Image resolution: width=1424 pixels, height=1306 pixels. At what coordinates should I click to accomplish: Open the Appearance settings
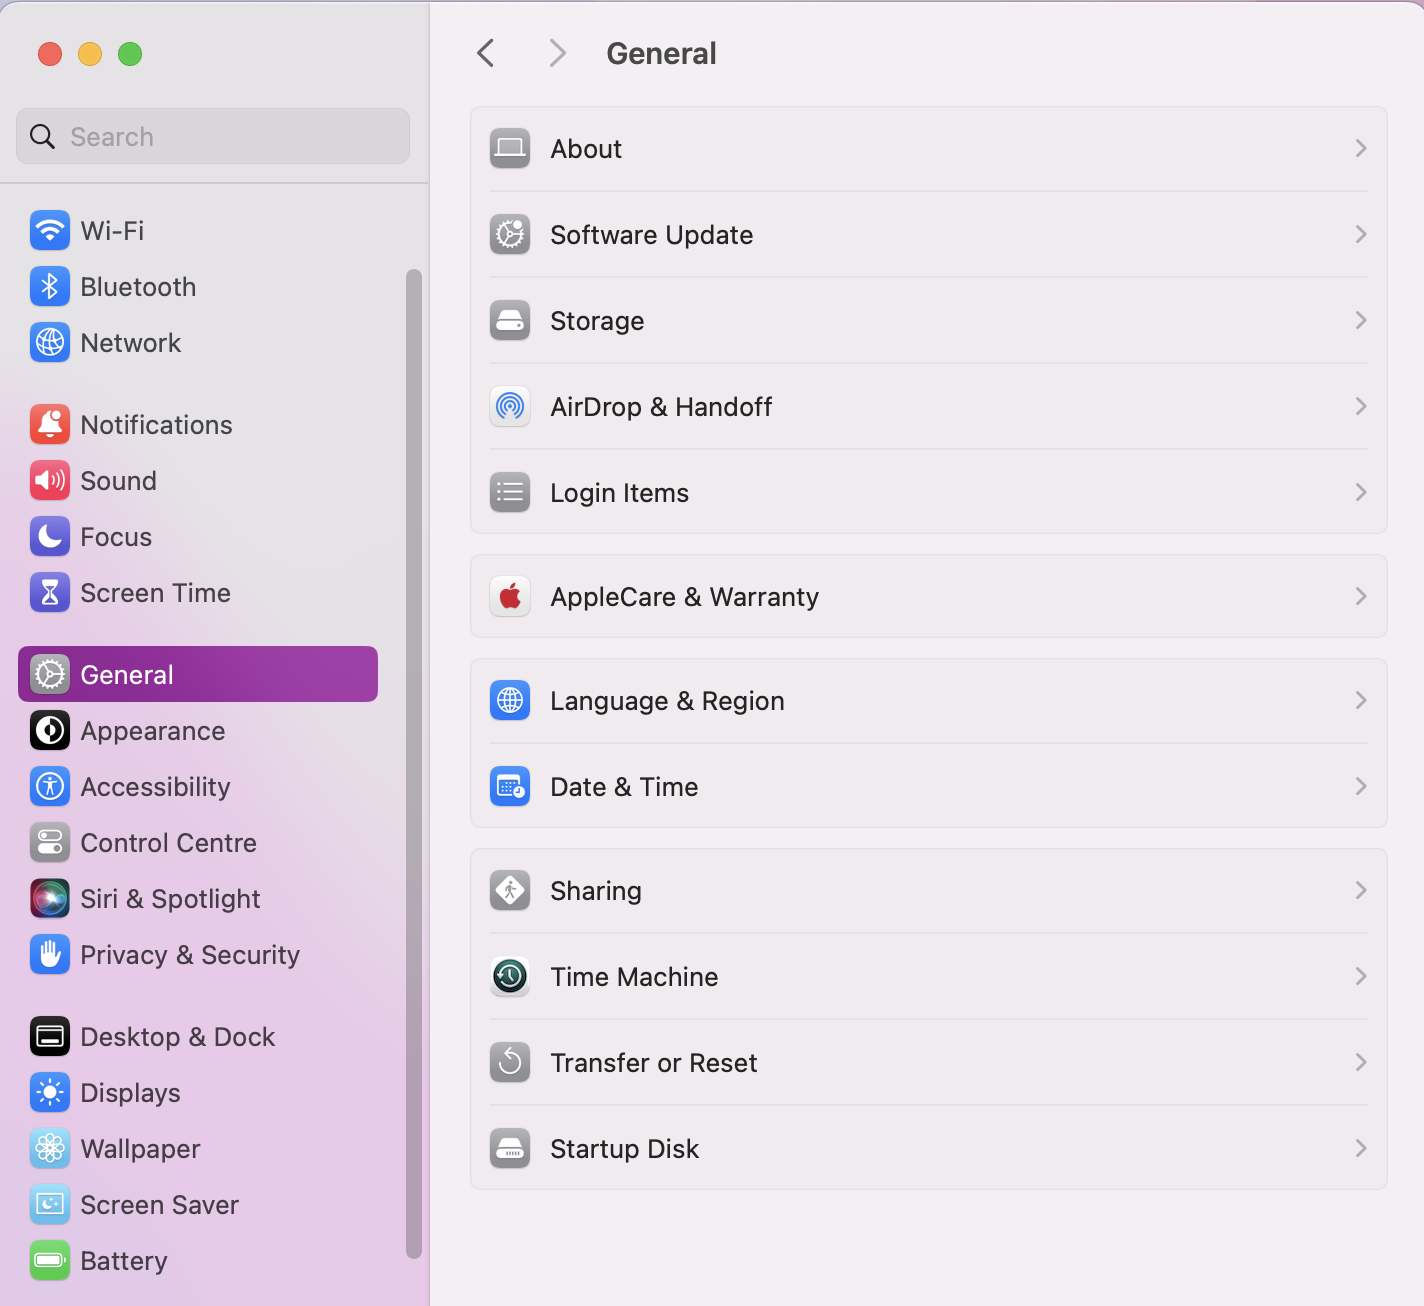pos(152,730)
